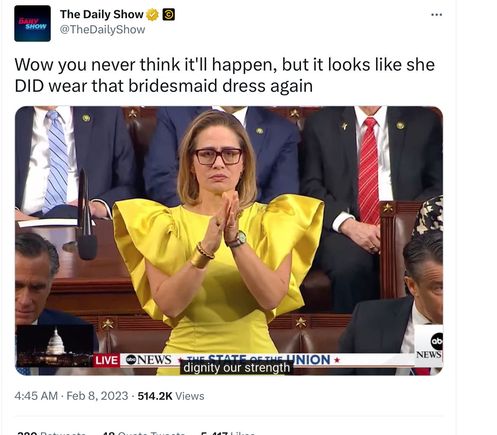Click the display name The Daily Show
Viewport: 497px width, 435px height.
tap(101, 14)
